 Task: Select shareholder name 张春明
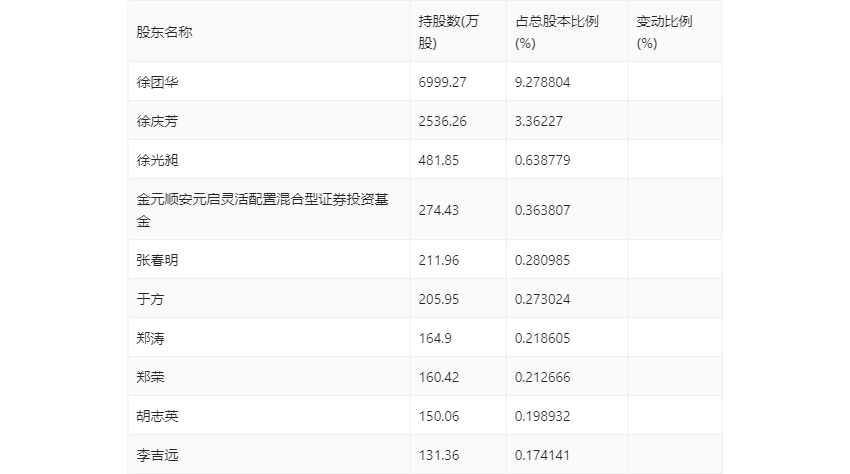pos(157,260)
